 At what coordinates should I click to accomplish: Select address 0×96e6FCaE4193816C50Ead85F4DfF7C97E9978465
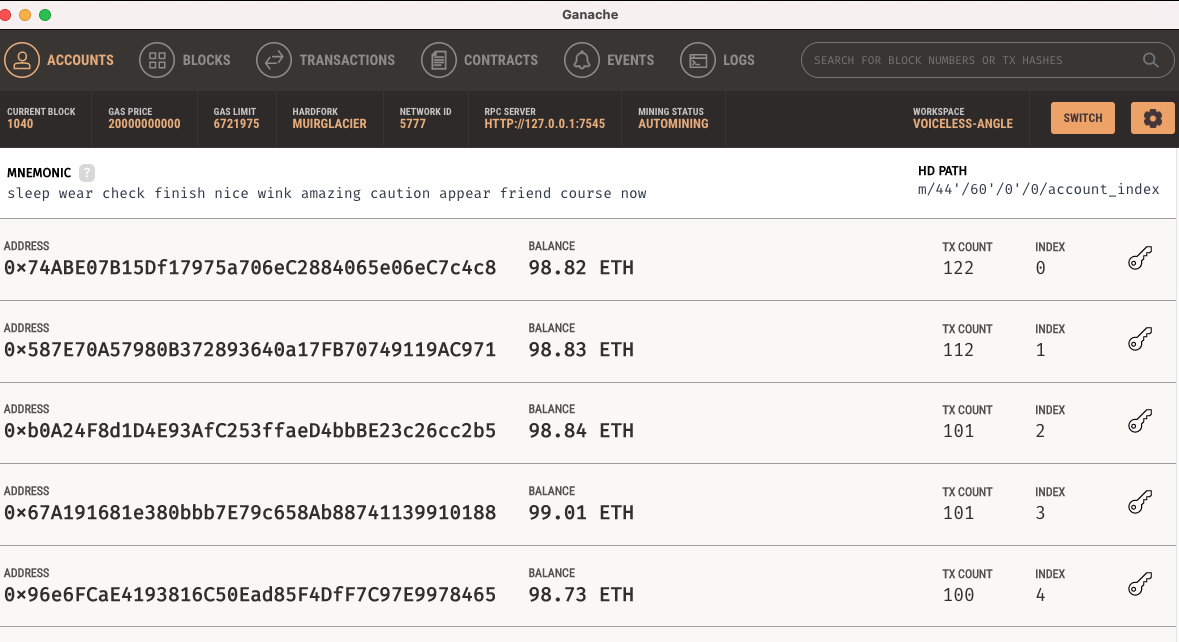pyautogui.click(x=250, y=595)
